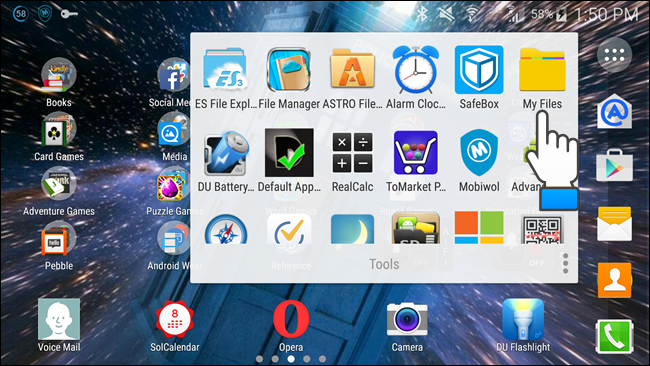Open the blue @ mail app
The image size is (650, 366).
[x=614, y=111]
